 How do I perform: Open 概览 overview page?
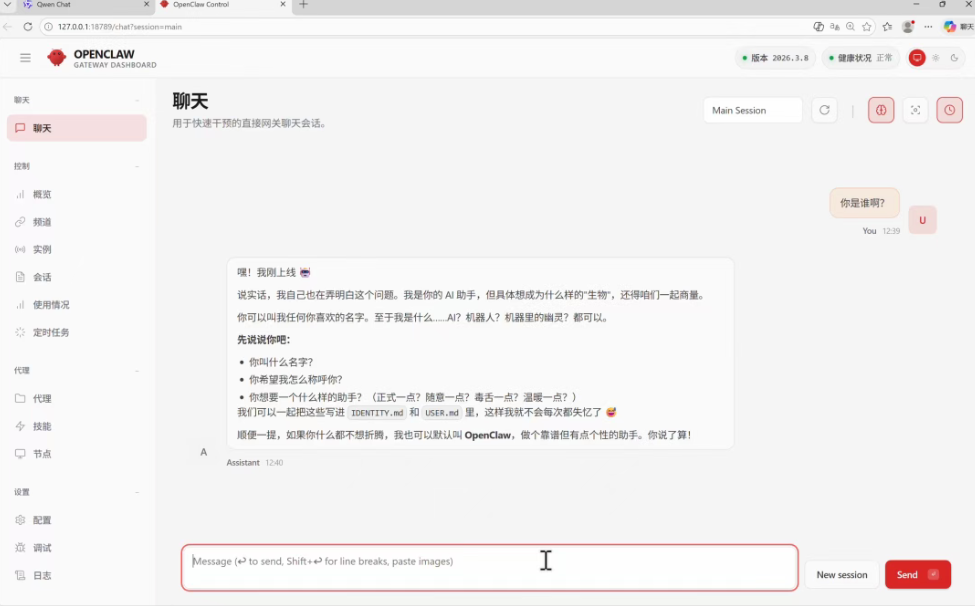(76, 195)
